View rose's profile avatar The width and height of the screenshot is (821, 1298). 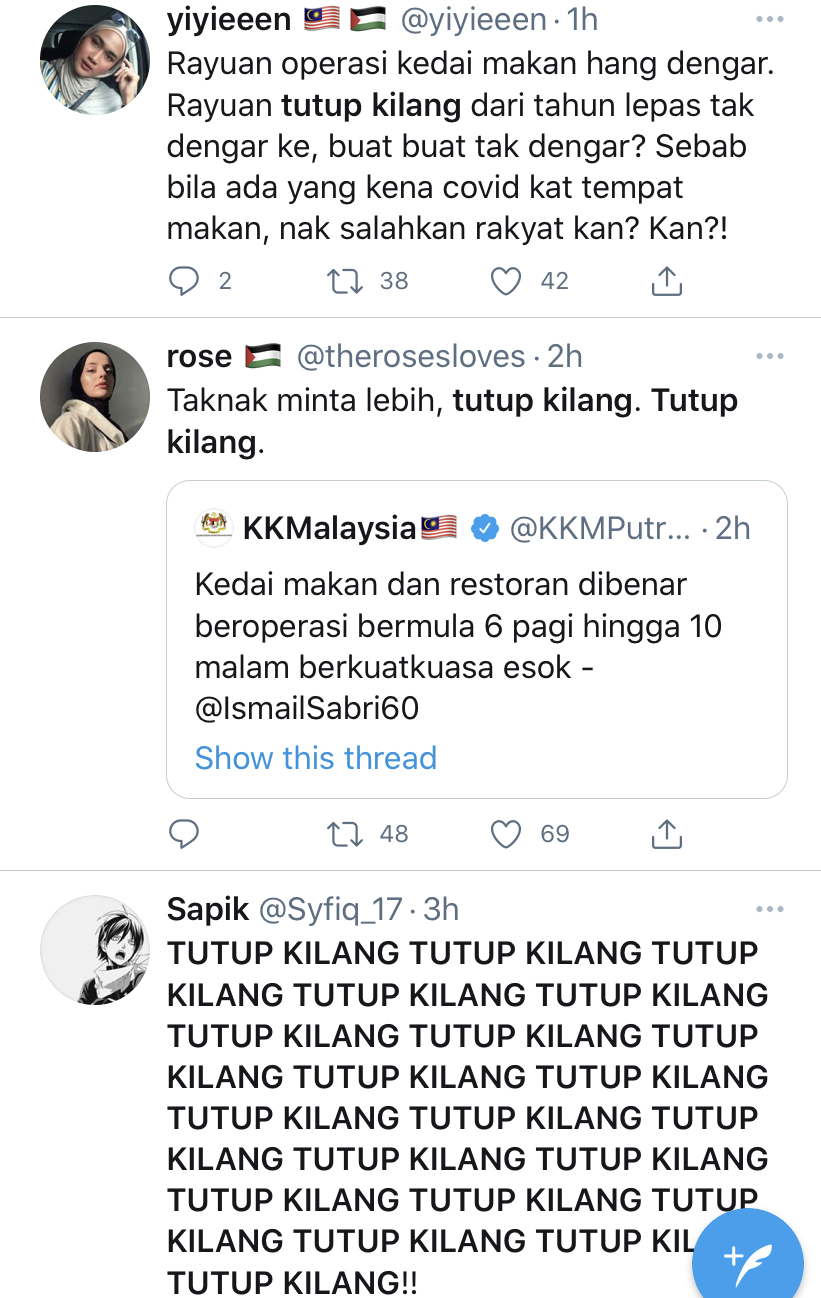(x=94, y=397)
